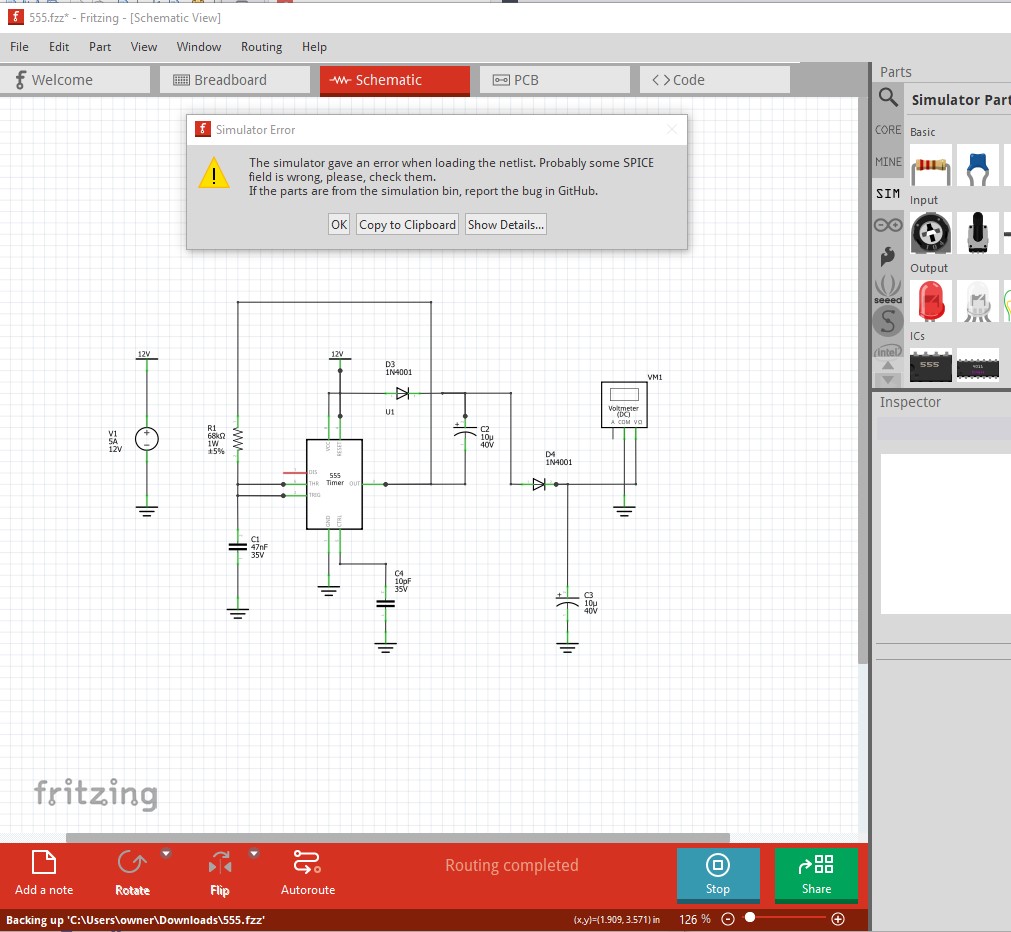Click the horizontal canvas scrollbar

click(x=398, y=838)
